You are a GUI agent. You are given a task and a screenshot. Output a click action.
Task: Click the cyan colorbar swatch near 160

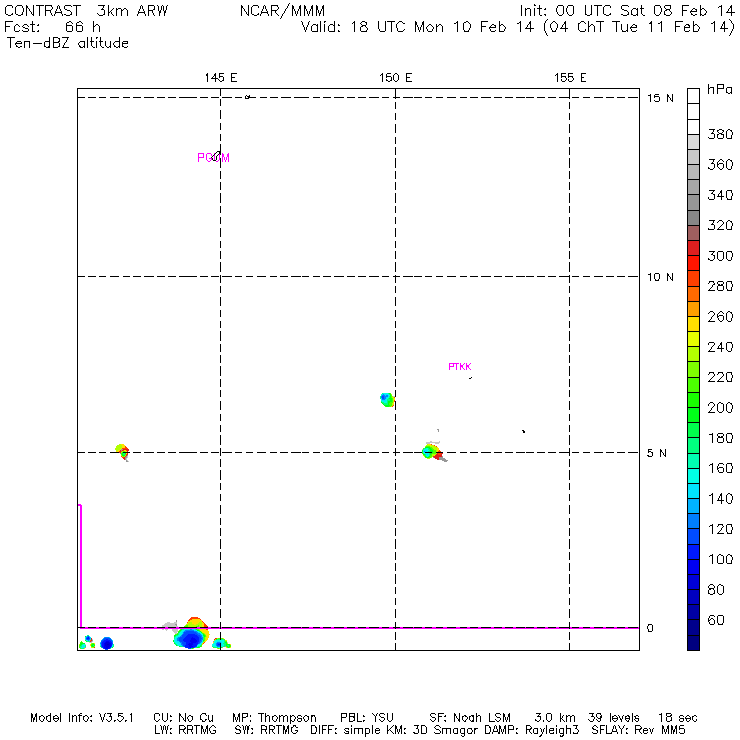coord(693,475)
